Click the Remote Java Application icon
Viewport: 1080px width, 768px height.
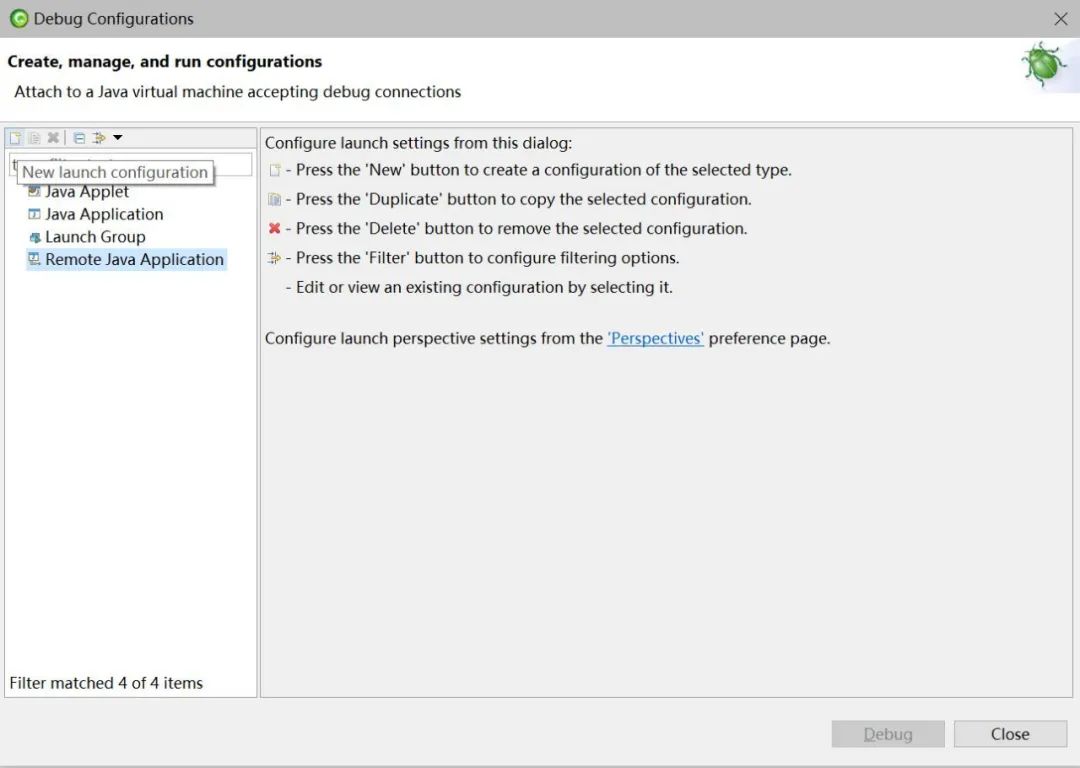35,259
